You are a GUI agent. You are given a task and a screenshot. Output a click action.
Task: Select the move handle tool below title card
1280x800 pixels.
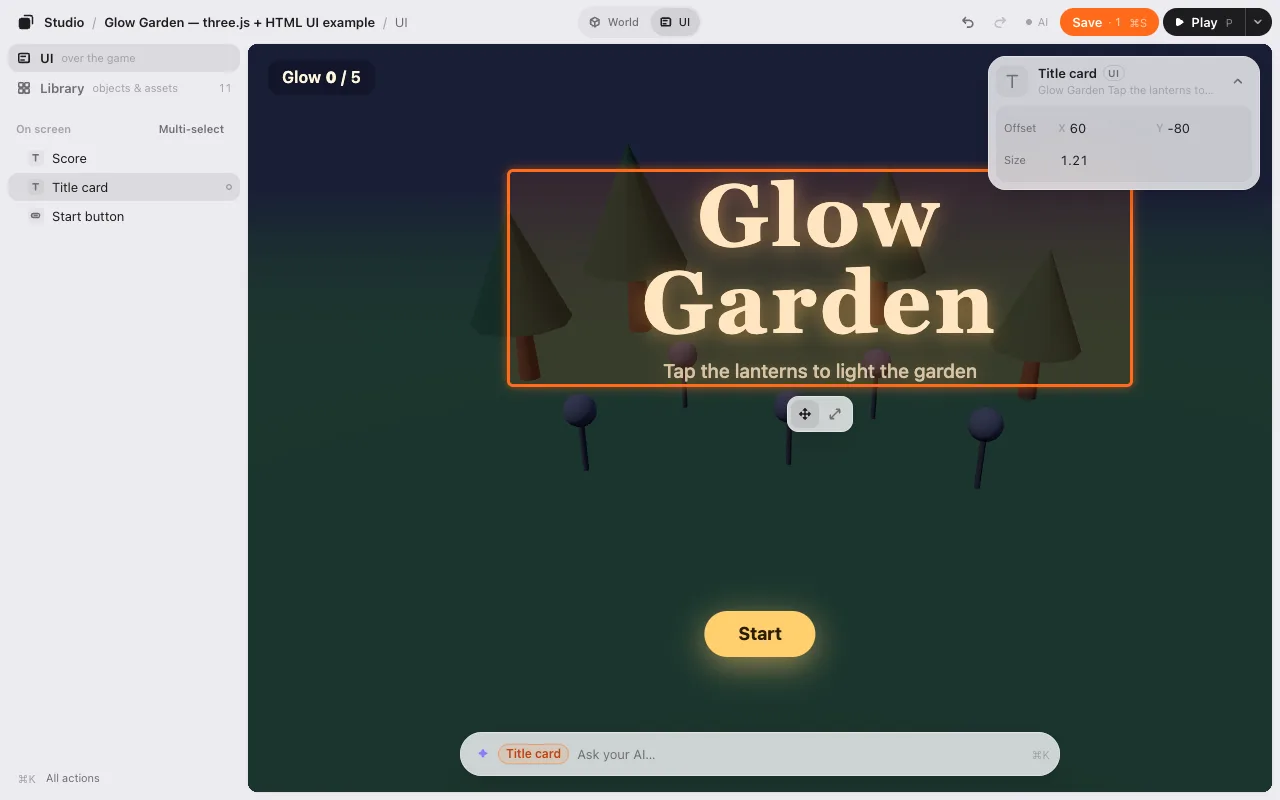point(805,414)
